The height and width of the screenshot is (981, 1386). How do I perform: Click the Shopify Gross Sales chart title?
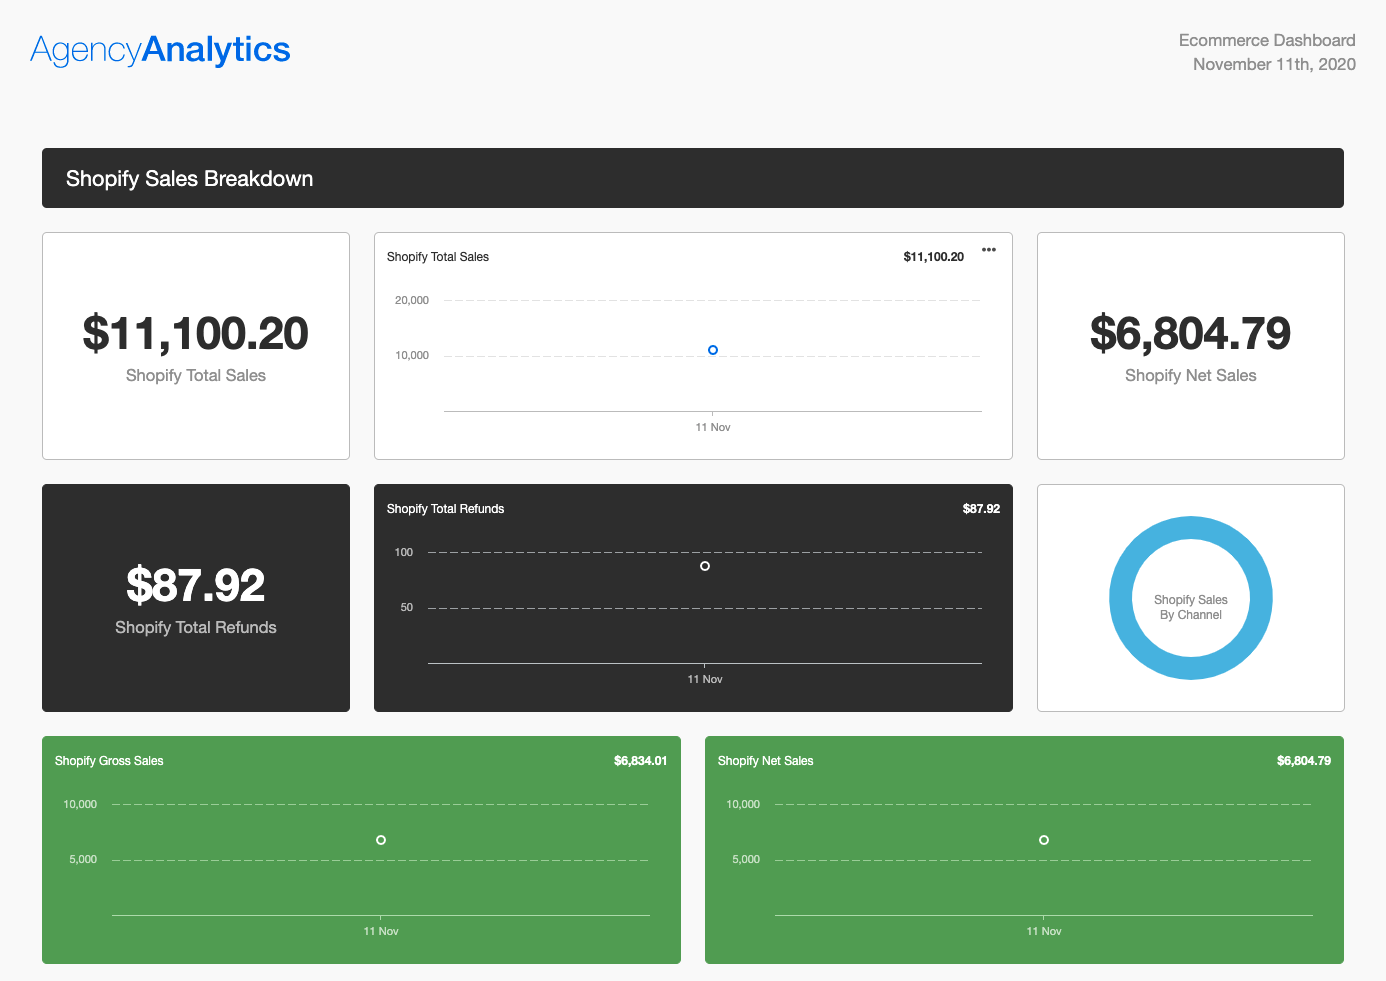point(109,761)
